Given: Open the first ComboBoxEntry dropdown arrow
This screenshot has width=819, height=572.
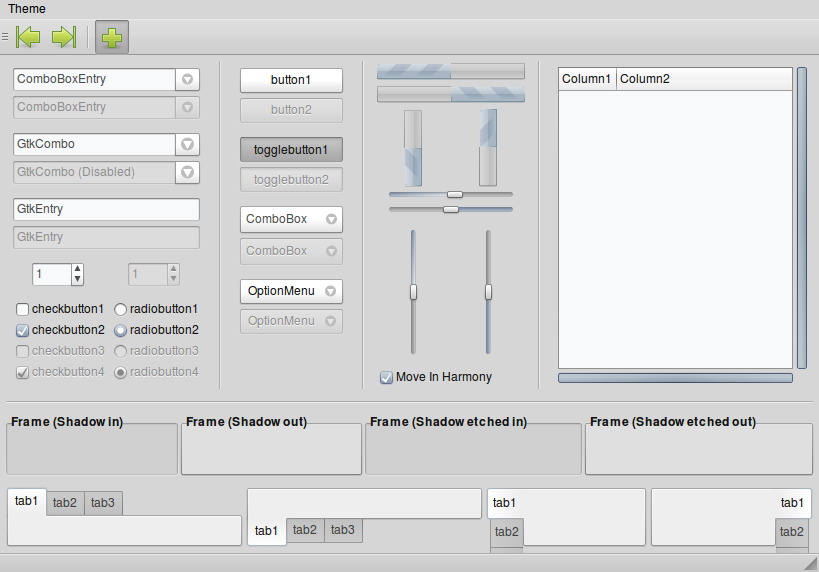Looking at the screenshot, I should (188, 79).
